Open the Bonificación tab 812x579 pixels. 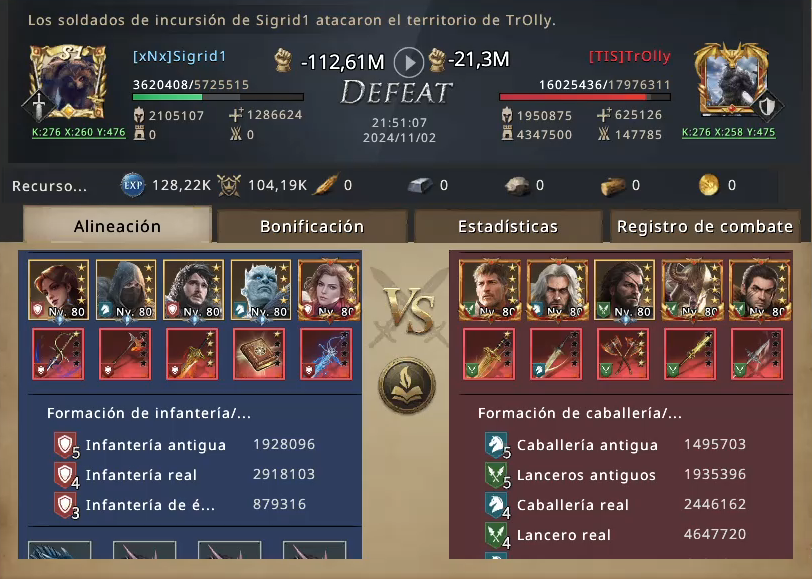click(312, 226)
